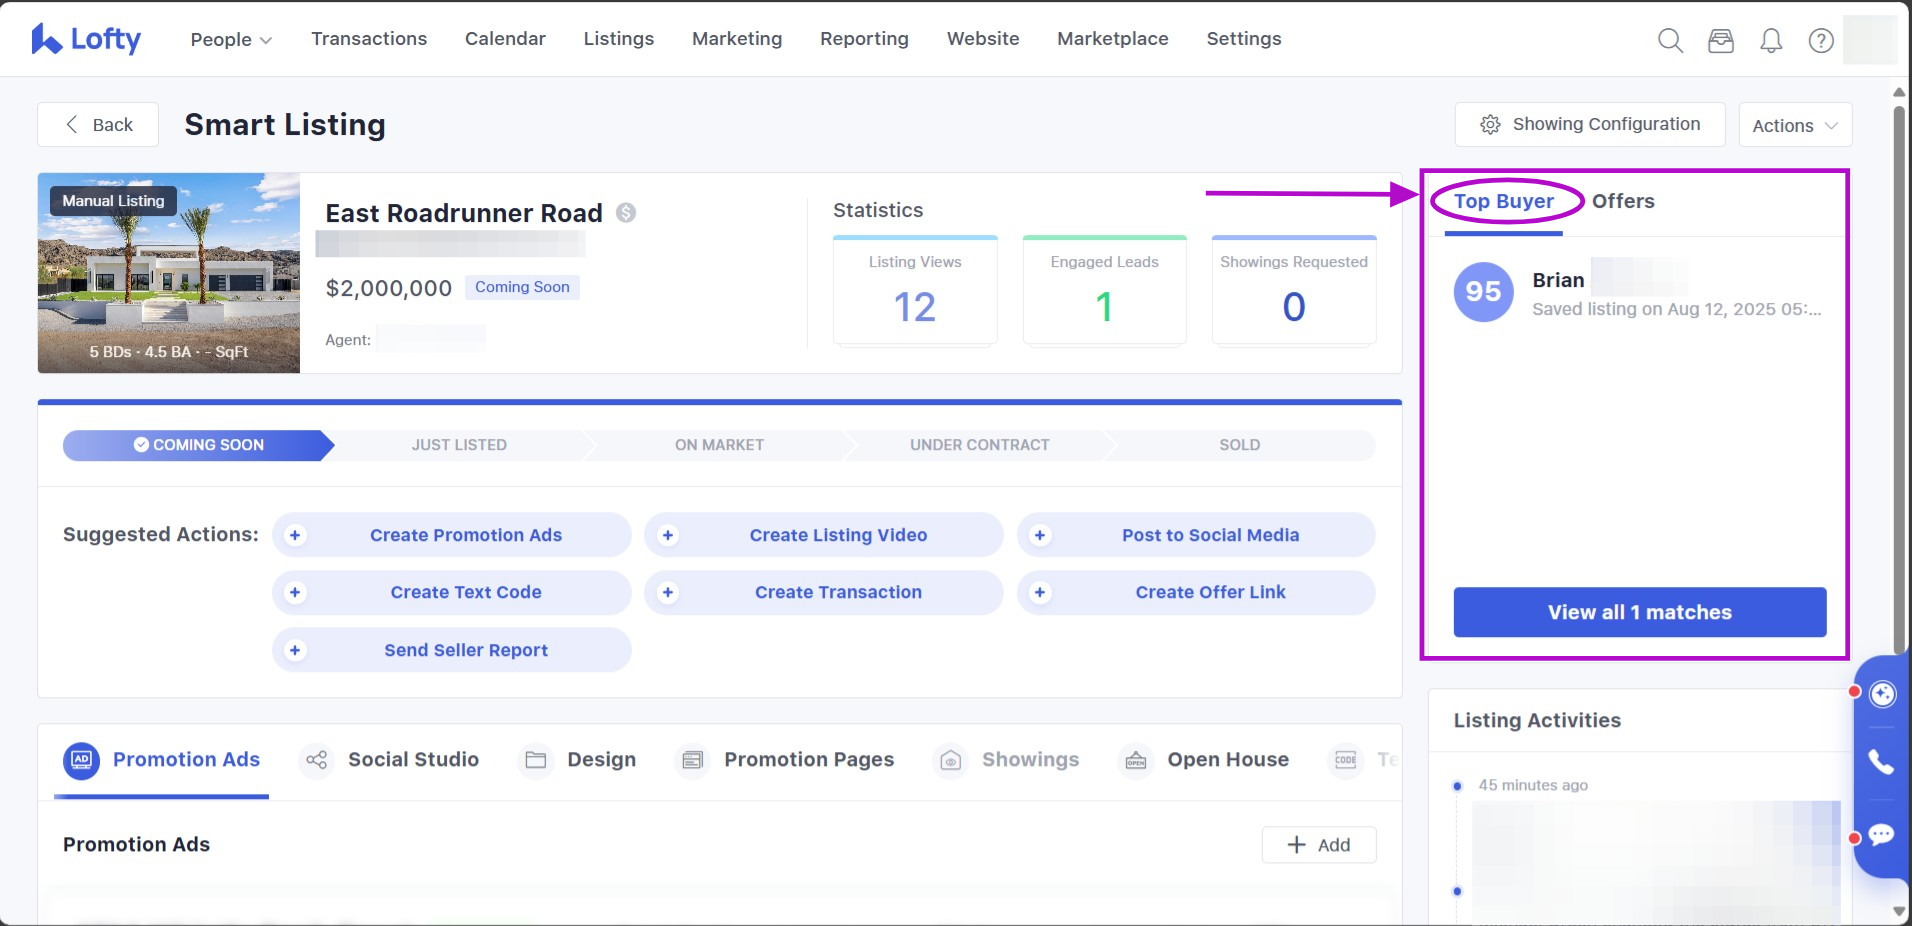This screenshot has width=1912, height=926.
Task: Switch to the Offers tab
Action: click(x=1622, y=201)
